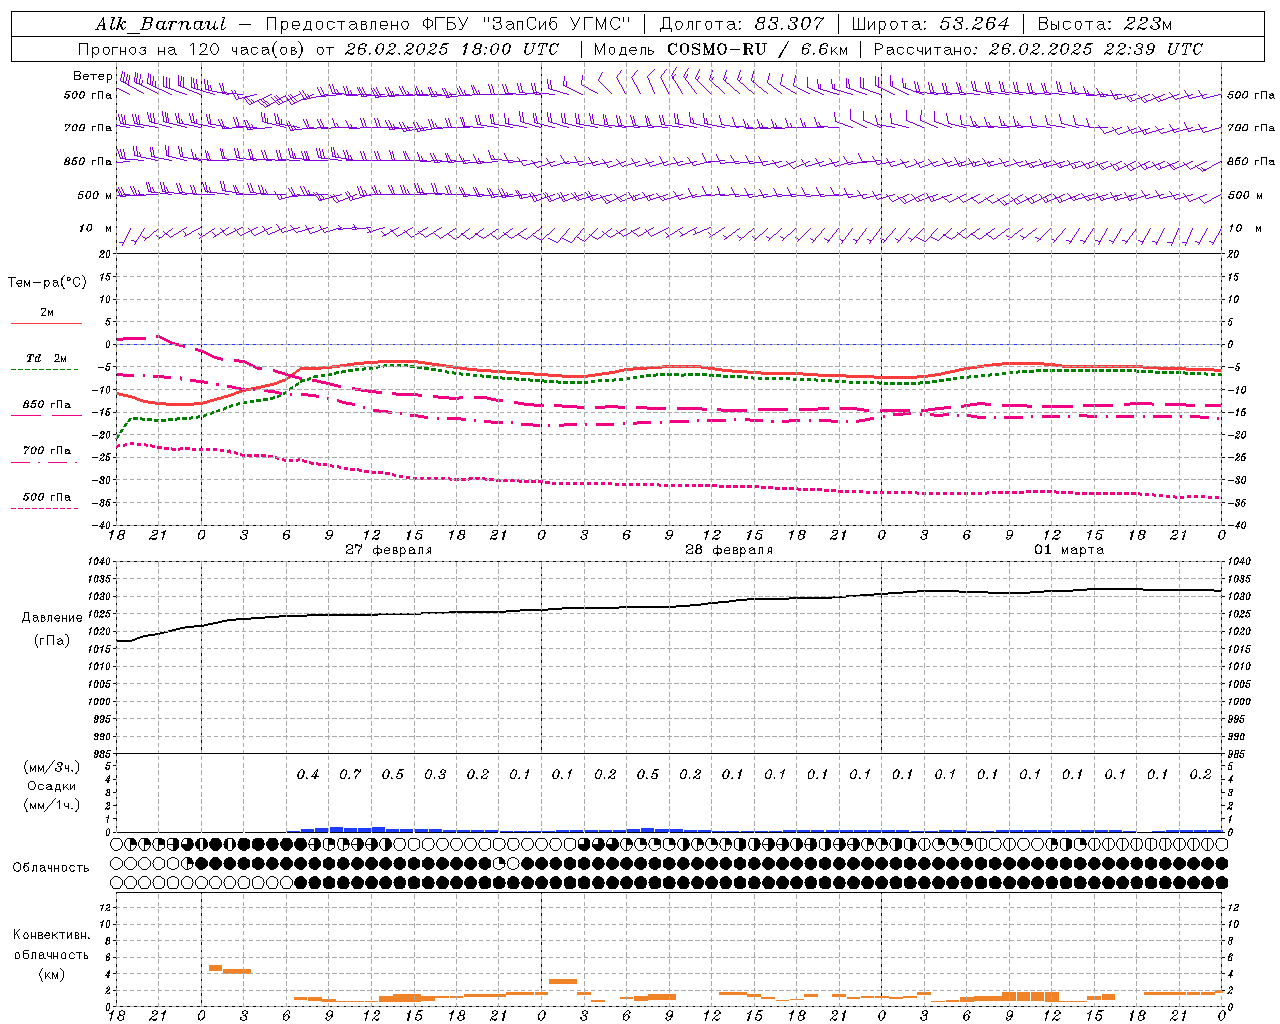Select the 700 гПа entry in temperature legend
The height and width of the screenshot is (1024, 1280).
46,451
